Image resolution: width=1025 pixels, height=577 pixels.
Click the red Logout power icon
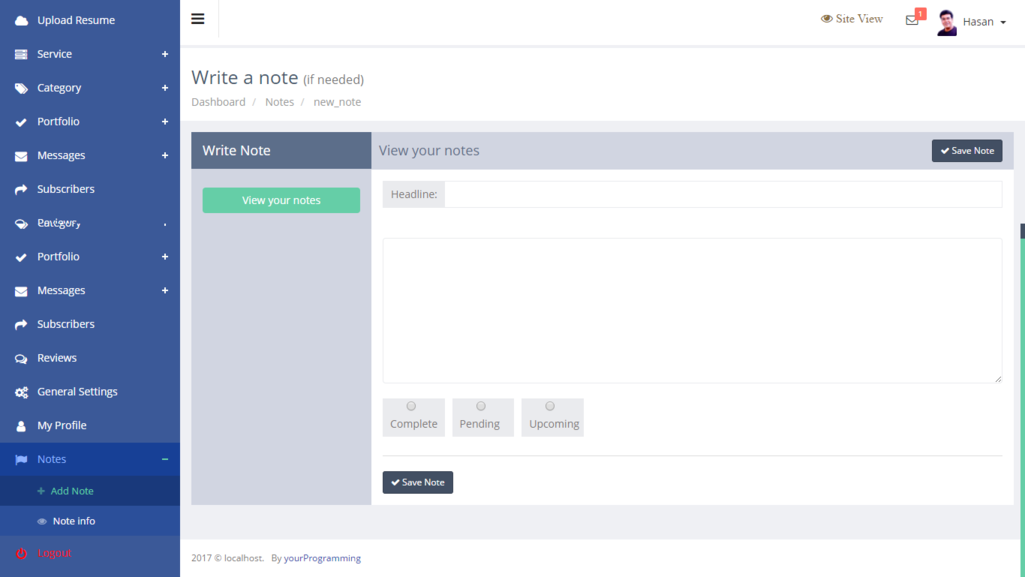tap(21, 553)
